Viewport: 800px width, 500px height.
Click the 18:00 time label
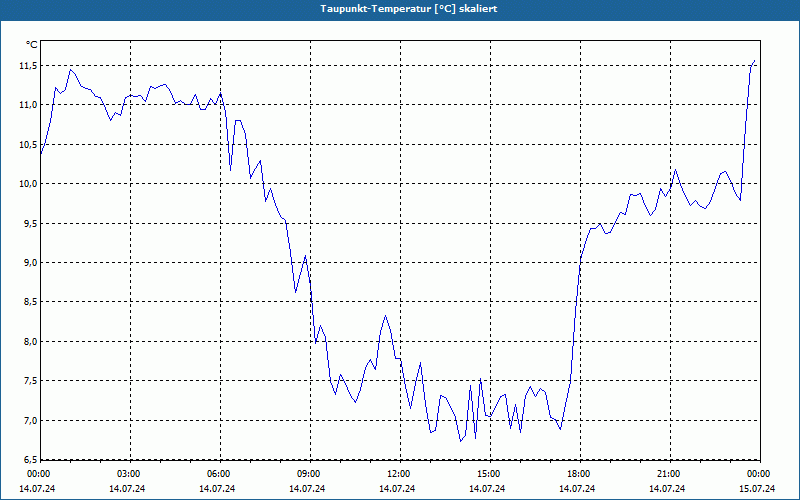coord(579,474)
